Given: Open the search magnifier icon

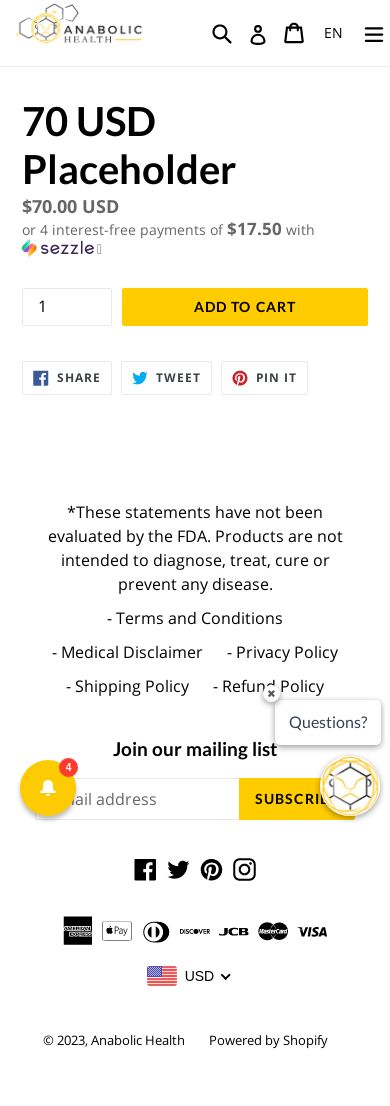Looking at the screenshot, I should point(222,33).
